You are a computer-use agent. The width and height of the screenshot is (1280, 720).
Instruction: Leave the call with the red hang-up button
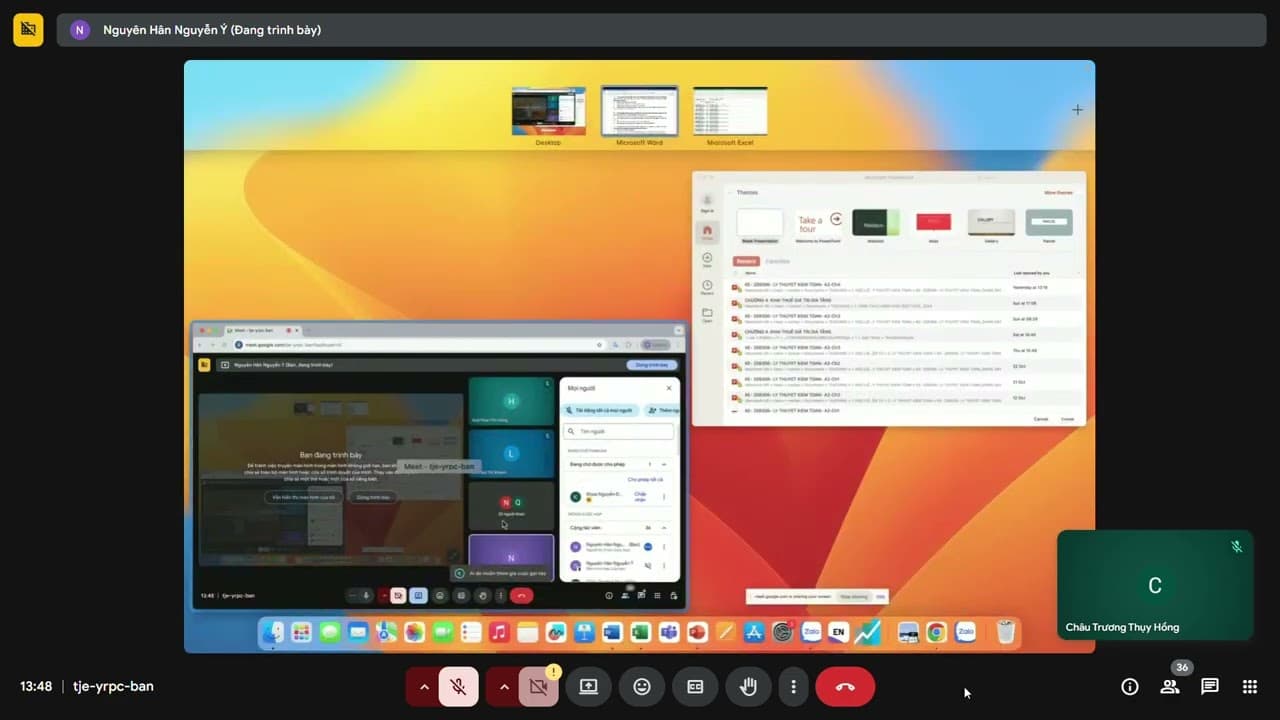click(x=845, y=687)
